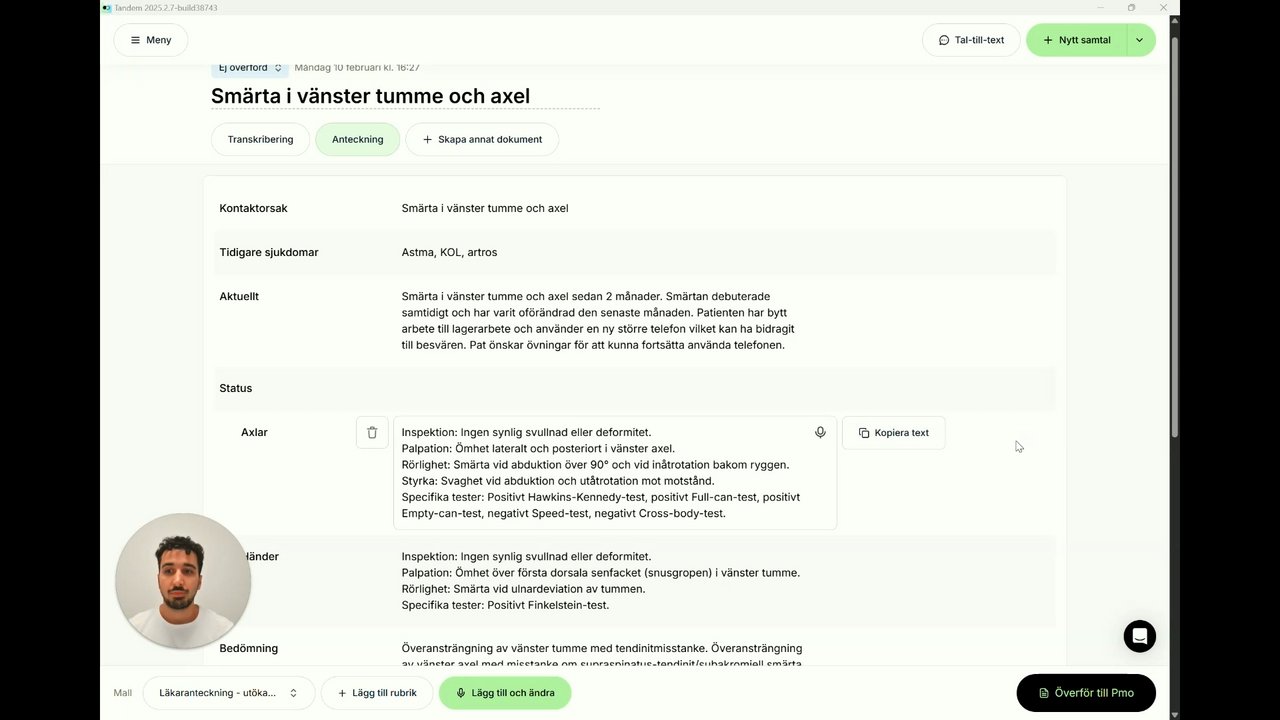Viewport: 1280px width, 720px height.
Task: Click the Tal-till-text button
Action: (971, 40)
